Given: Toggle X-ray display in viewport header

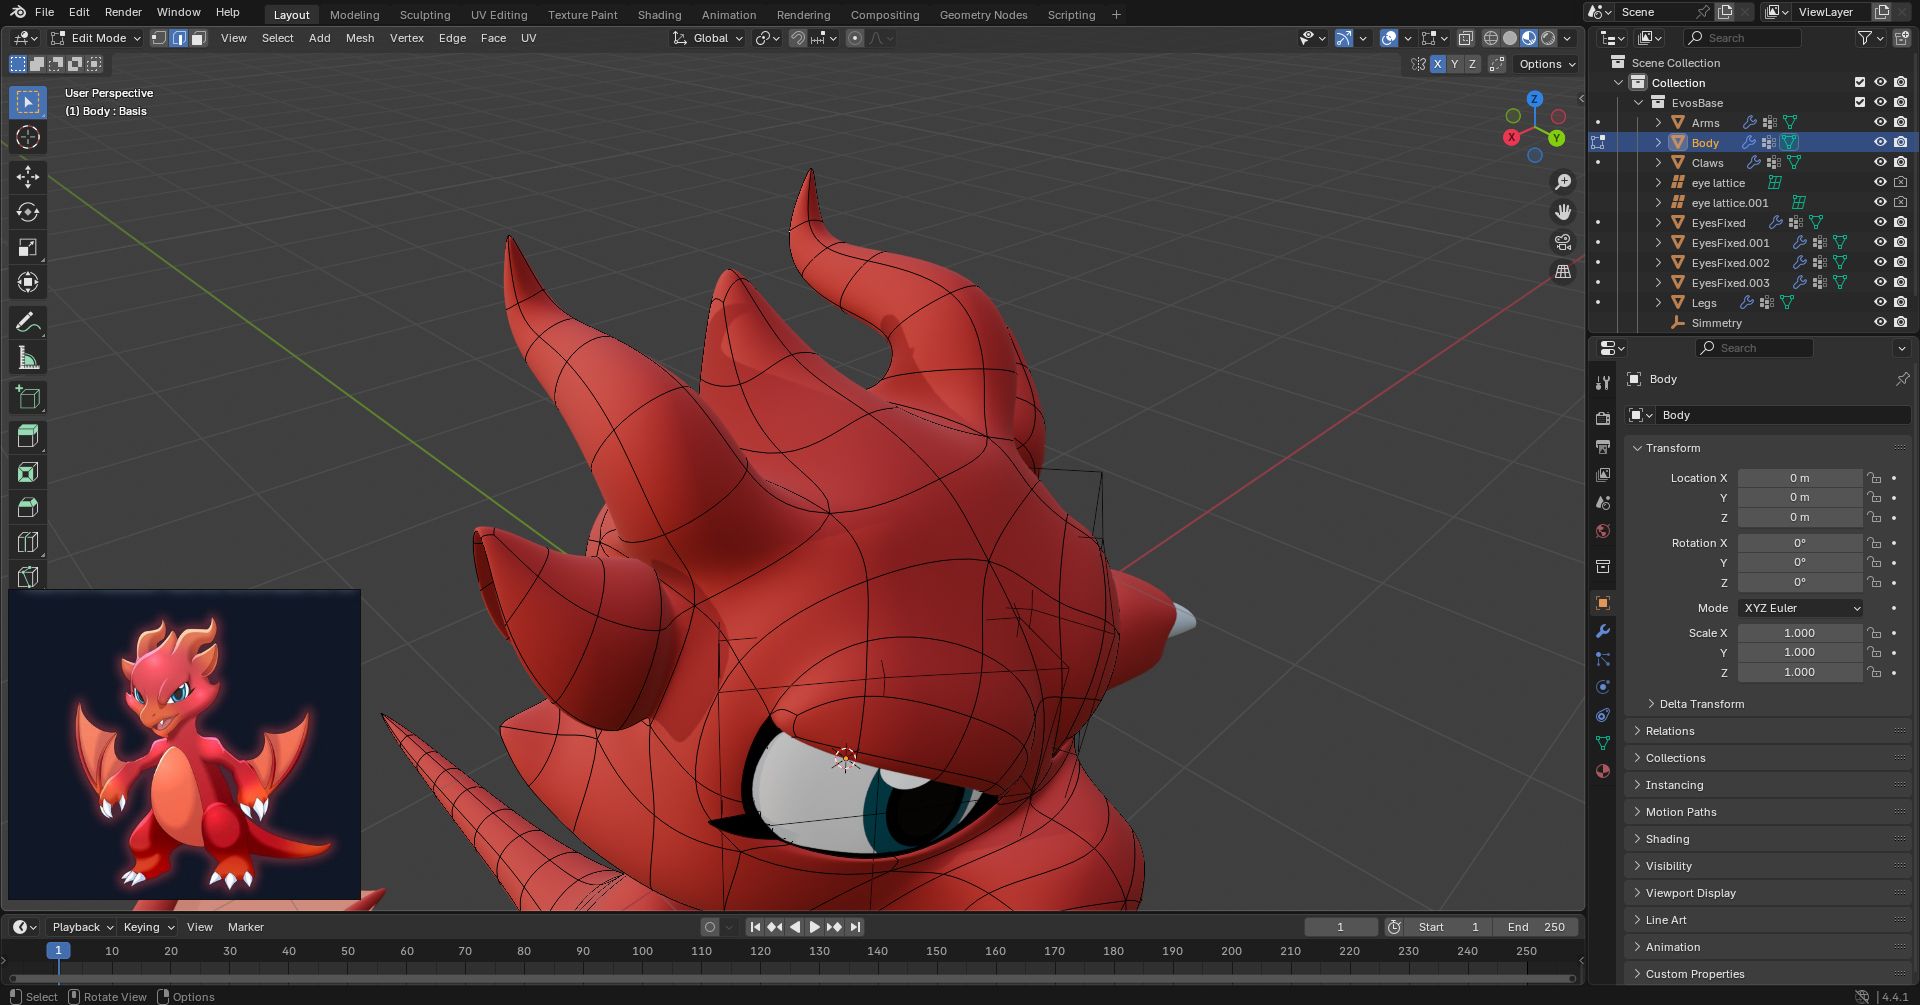Looking at the screenshot, I should [1465, 38].
